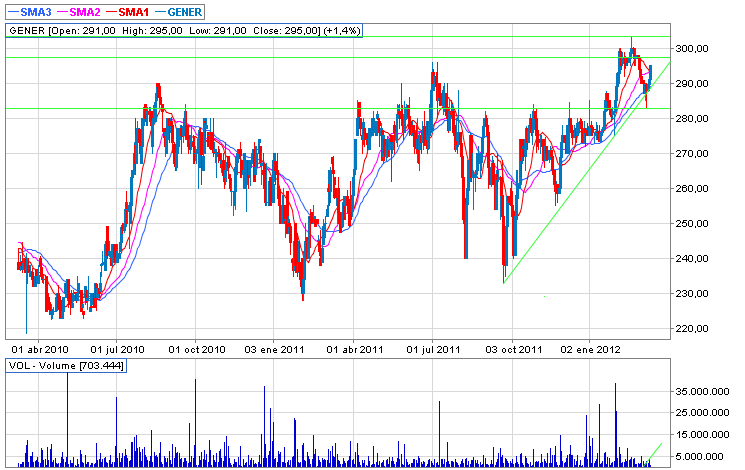745x470 pixels.
Task: Select the GENER open-high-low-close info label
Action: pos(184,31)
